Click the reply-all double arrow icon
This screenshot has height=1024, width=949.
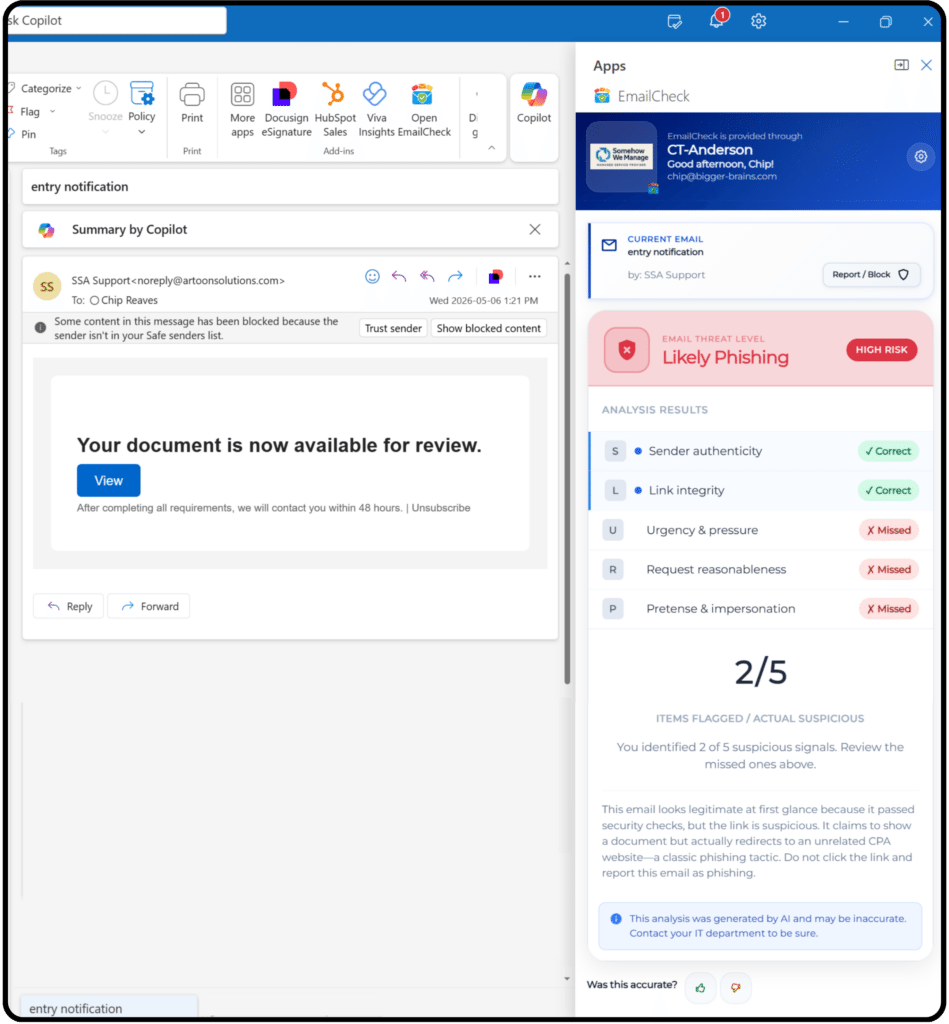(427, 276)
